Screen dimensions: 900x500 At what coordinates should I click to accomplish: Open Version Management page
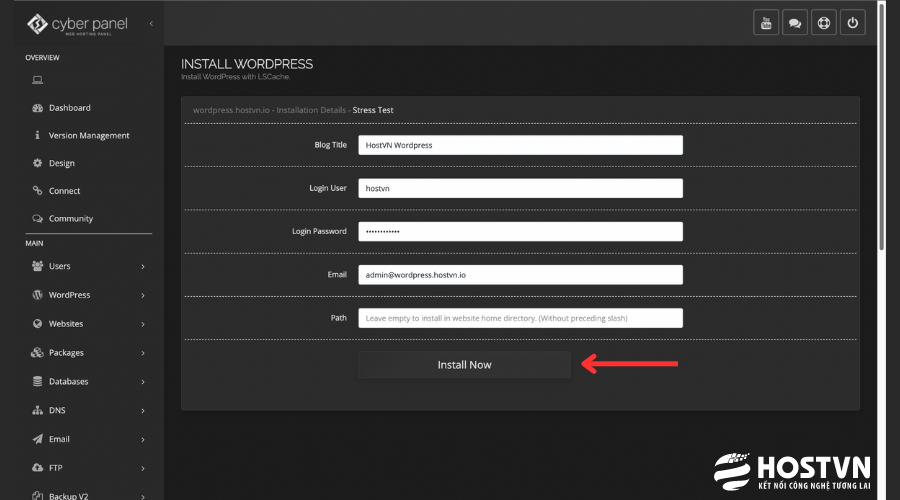pyautogui.click(x=89, y=135)
